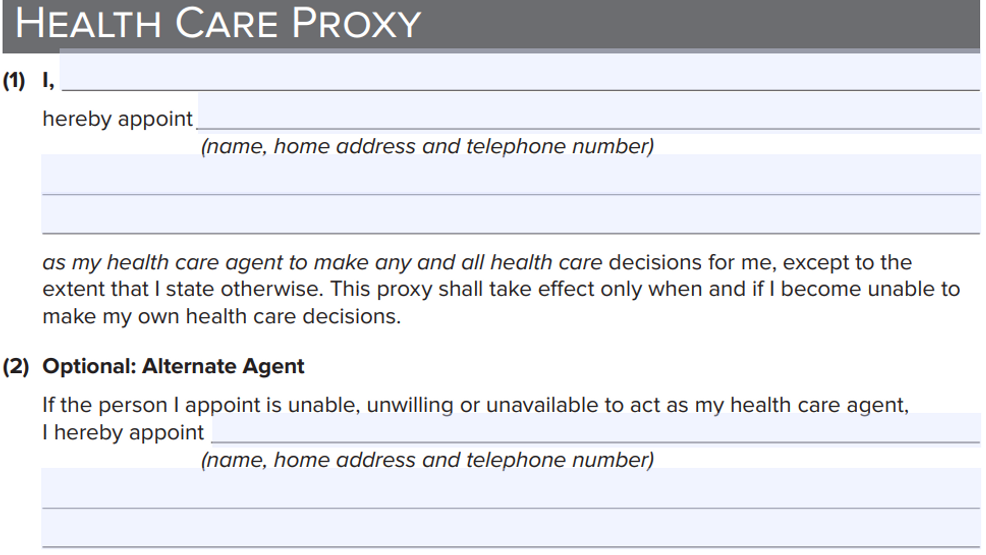Select the second line of agent address

click(510, 175)
